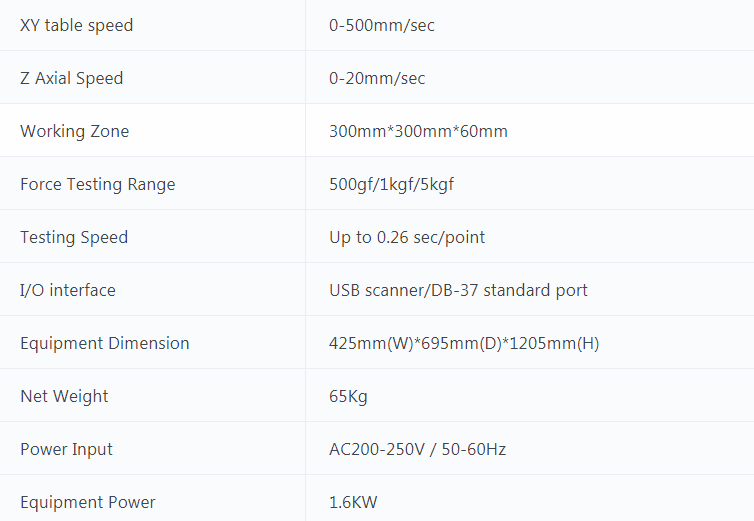Click the I/O interface label

click(x=68, y=290)
